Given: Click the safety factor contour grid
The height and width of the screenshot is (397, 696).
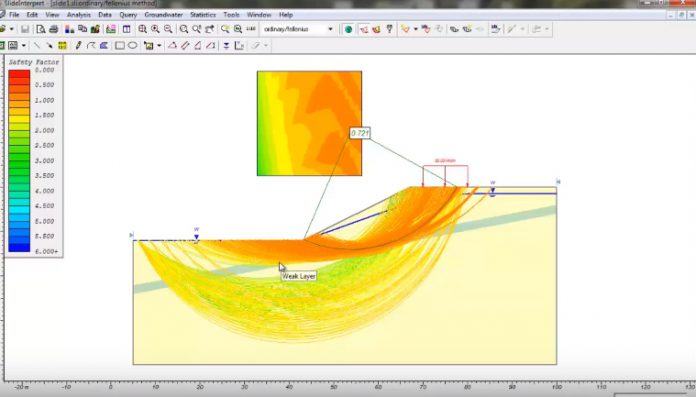Looking at the screenshot, I should tap(309, 123).
